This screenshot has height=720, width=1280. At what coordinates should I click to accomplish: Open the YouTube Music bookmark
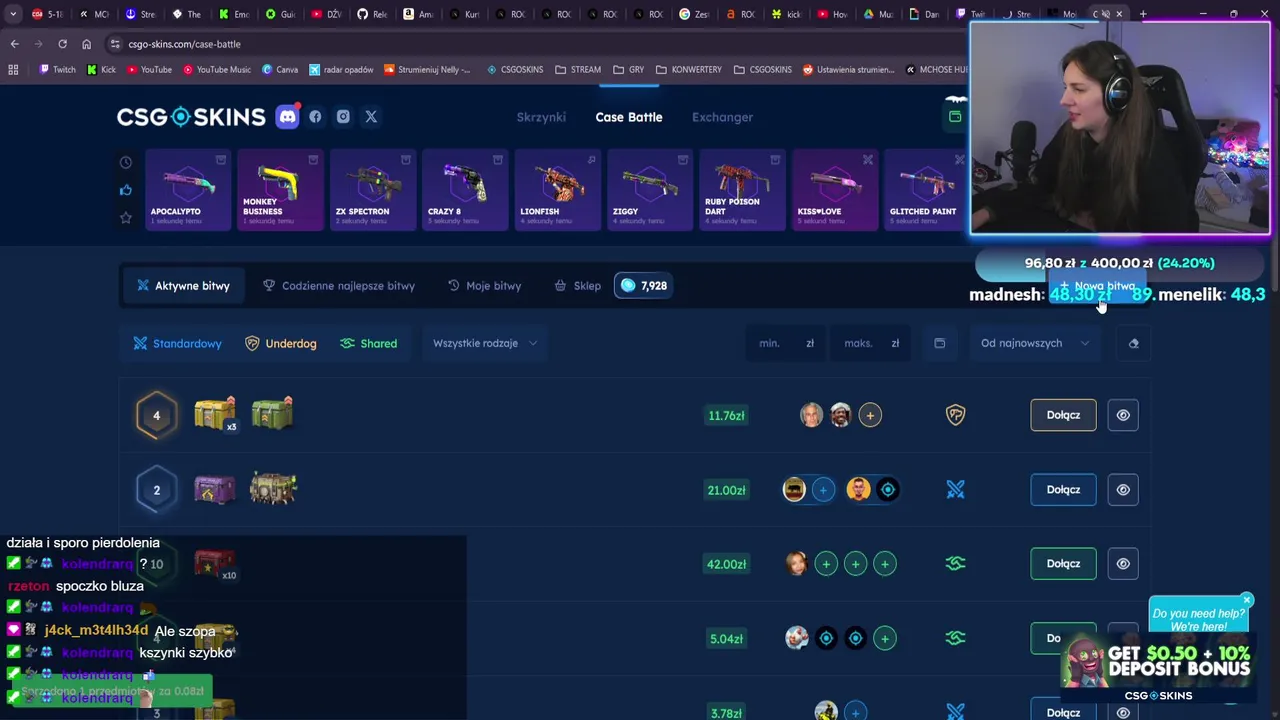coord(216,70)
